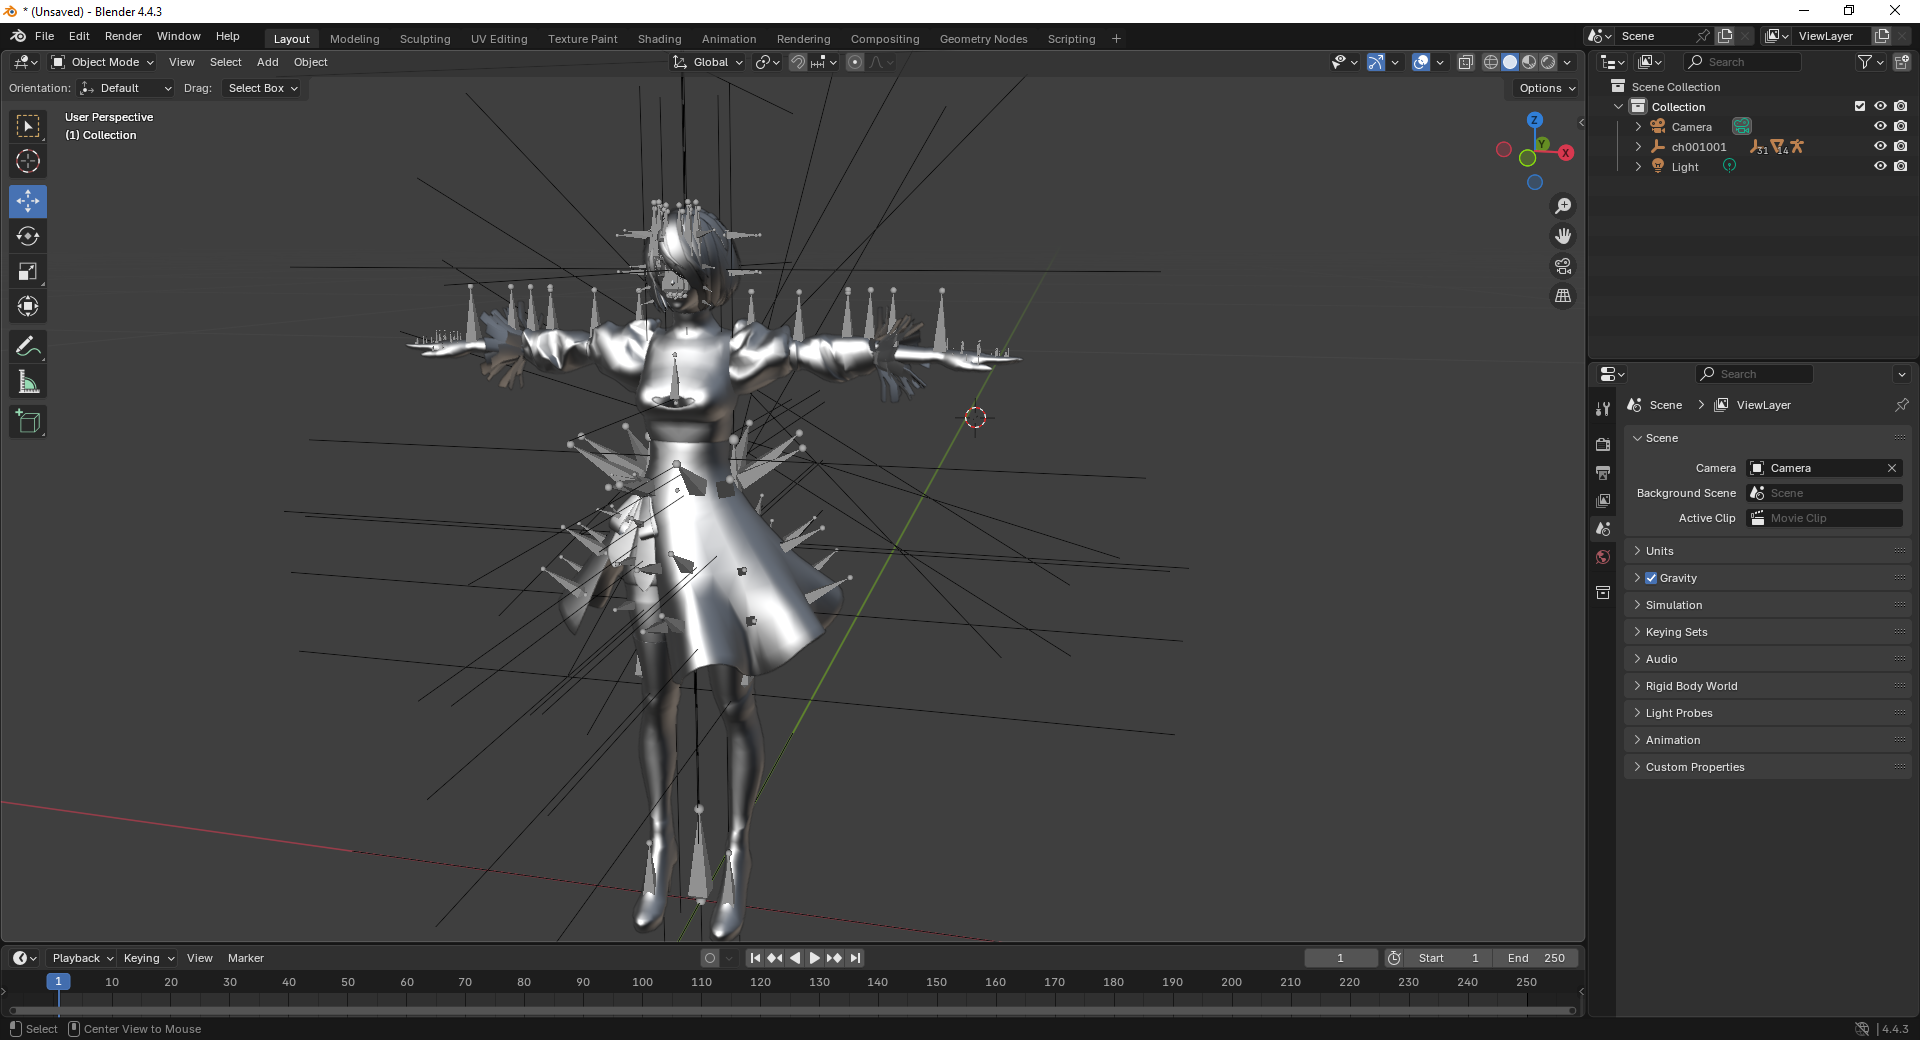
Task: Open the File menu
Action: coord(44,36)
